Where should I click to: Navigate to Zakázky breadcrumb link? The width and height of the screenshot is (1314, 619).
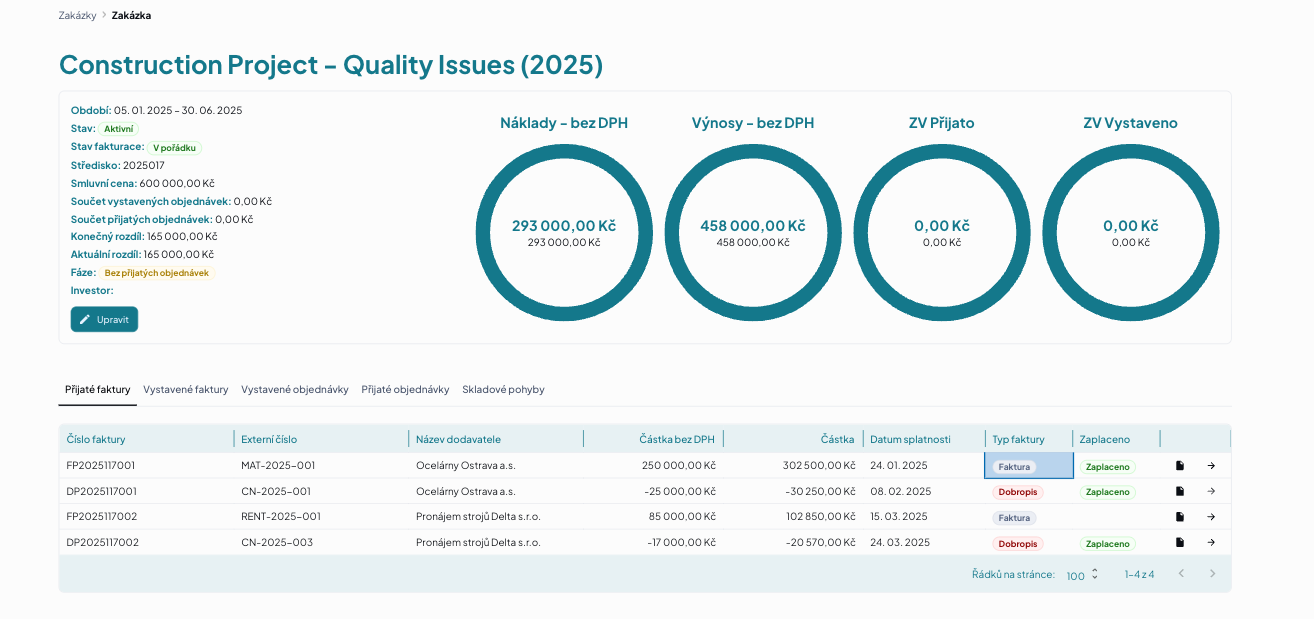(x=77, y=15)
